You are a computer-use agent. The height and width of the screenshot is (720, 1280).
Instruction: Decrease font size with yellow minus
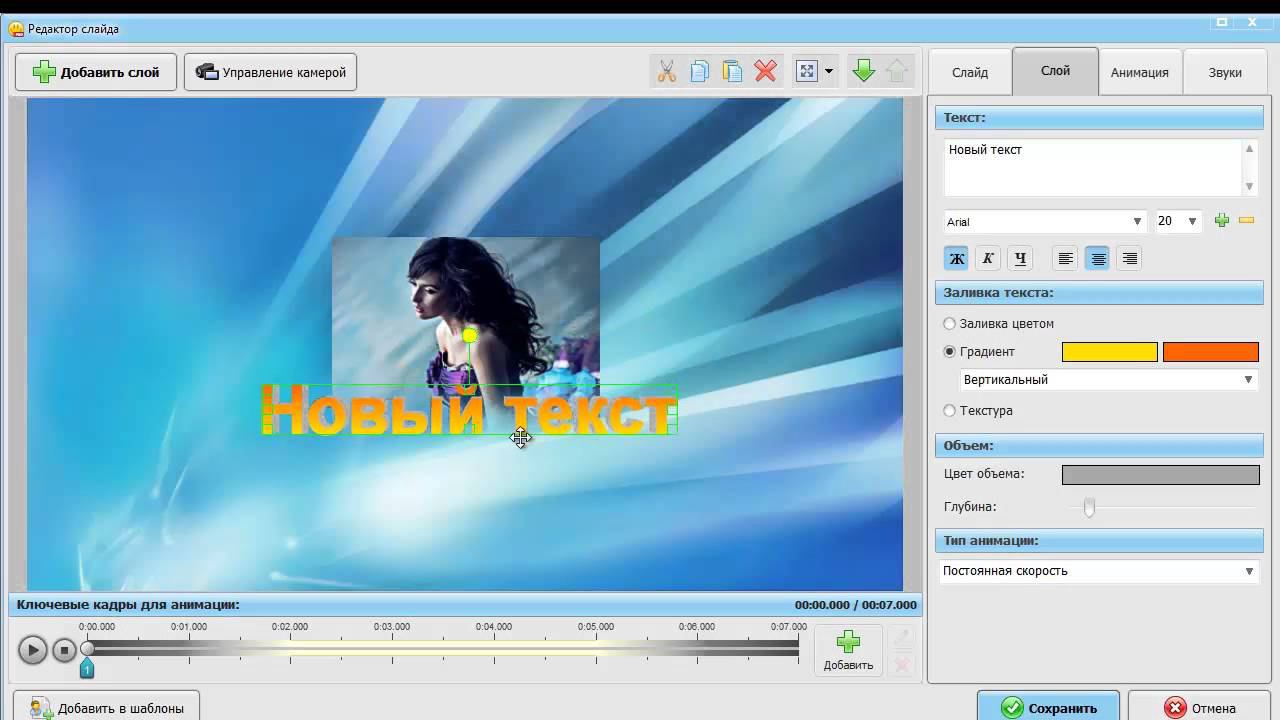[x=1246, y=221]
